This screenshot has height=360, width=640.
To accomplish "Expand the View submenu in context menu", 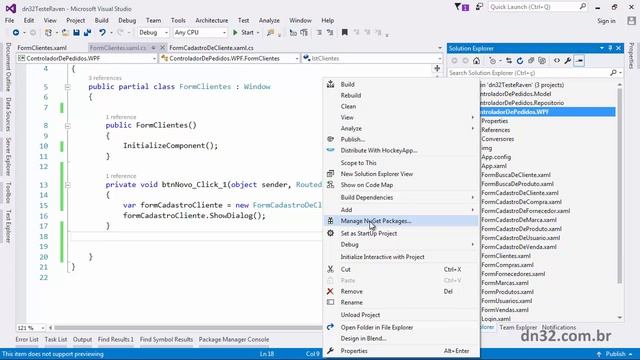I will click(x=401, y=118).
